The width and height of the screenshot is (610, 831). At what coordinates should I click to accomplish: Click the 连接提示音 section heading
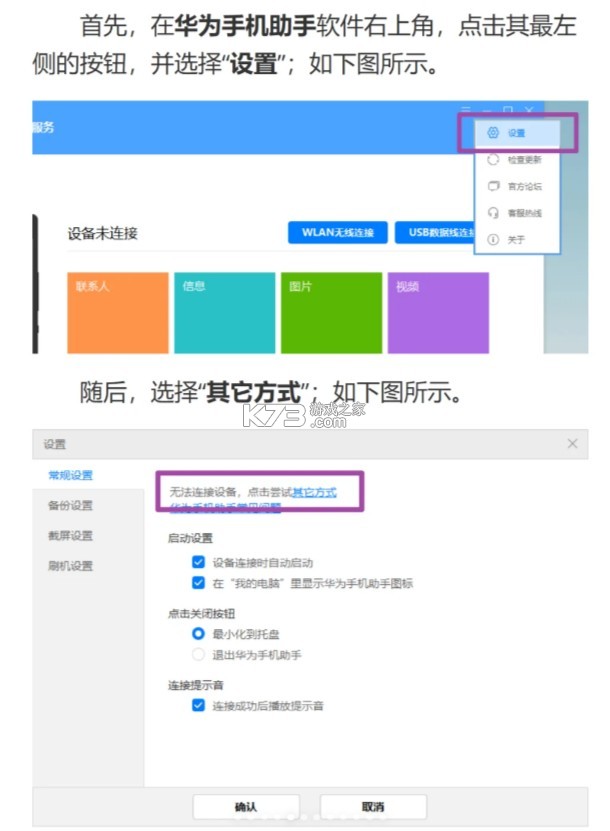point(196,685)
